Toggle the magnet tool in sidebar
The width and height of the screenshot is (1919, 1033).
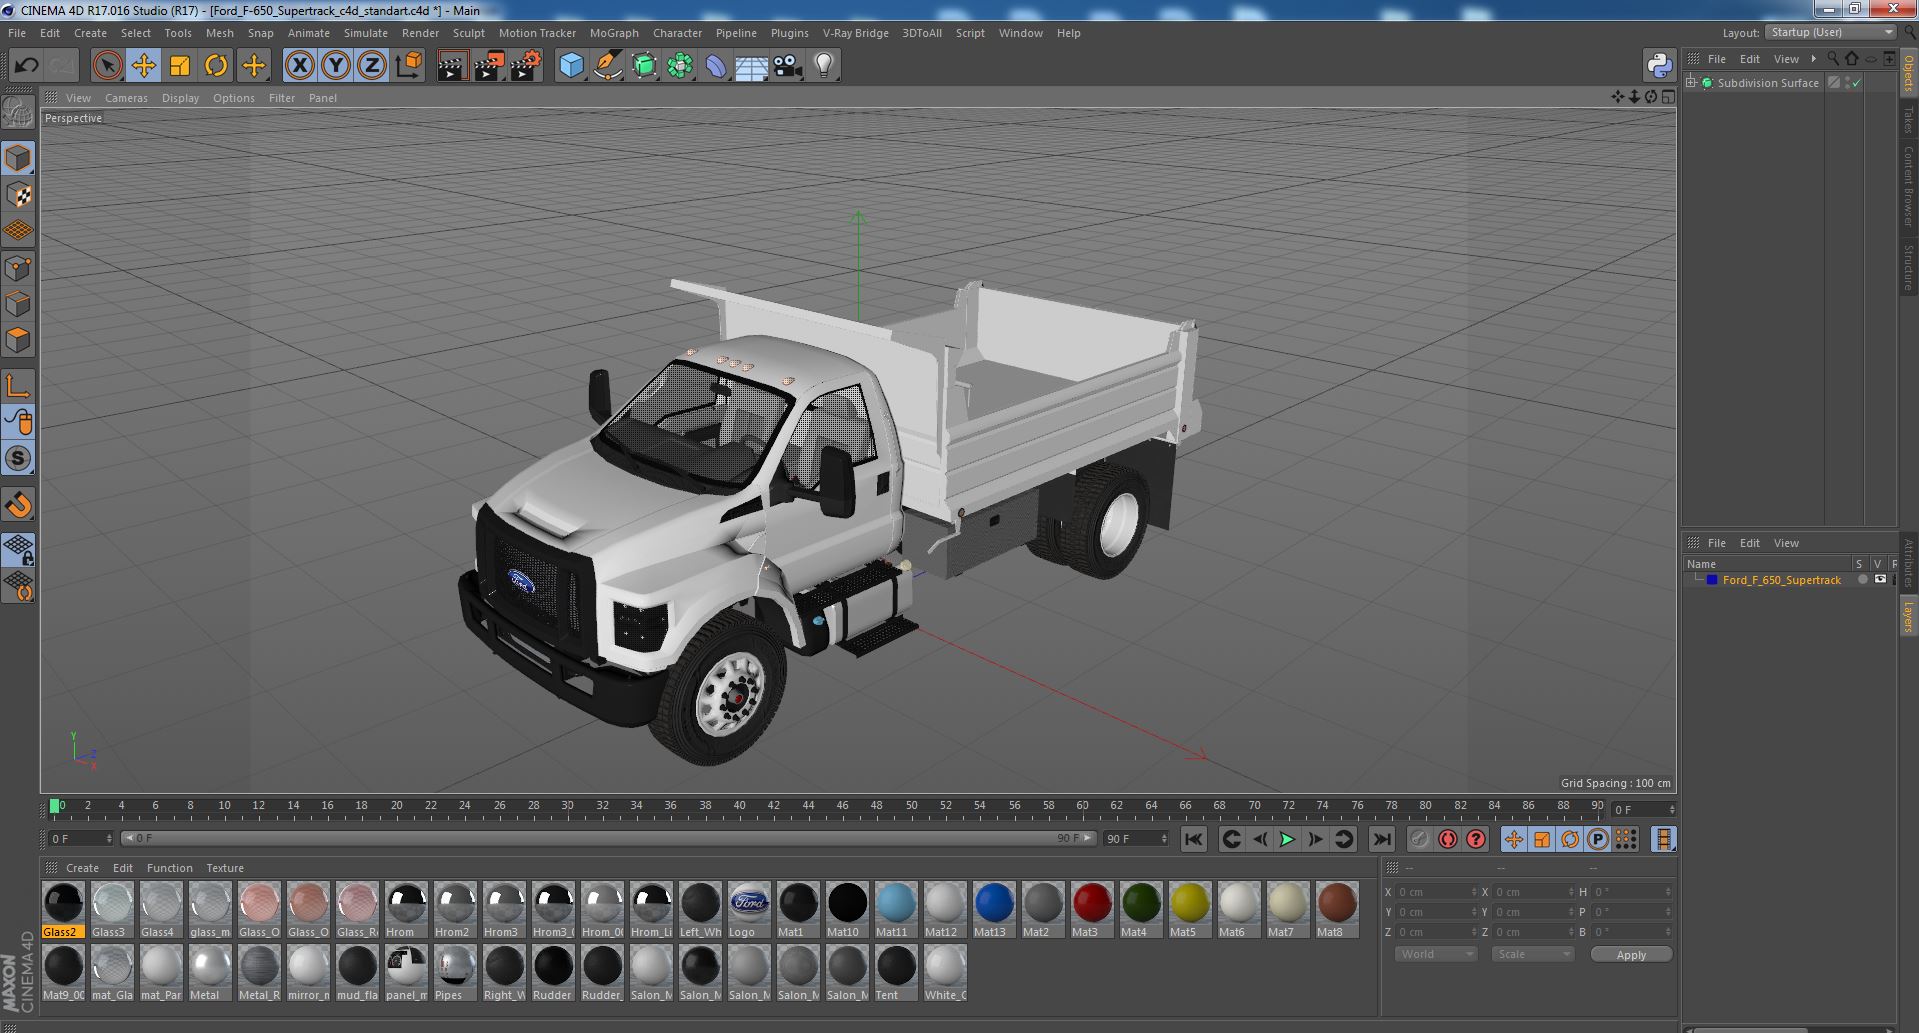click(18, 505)
